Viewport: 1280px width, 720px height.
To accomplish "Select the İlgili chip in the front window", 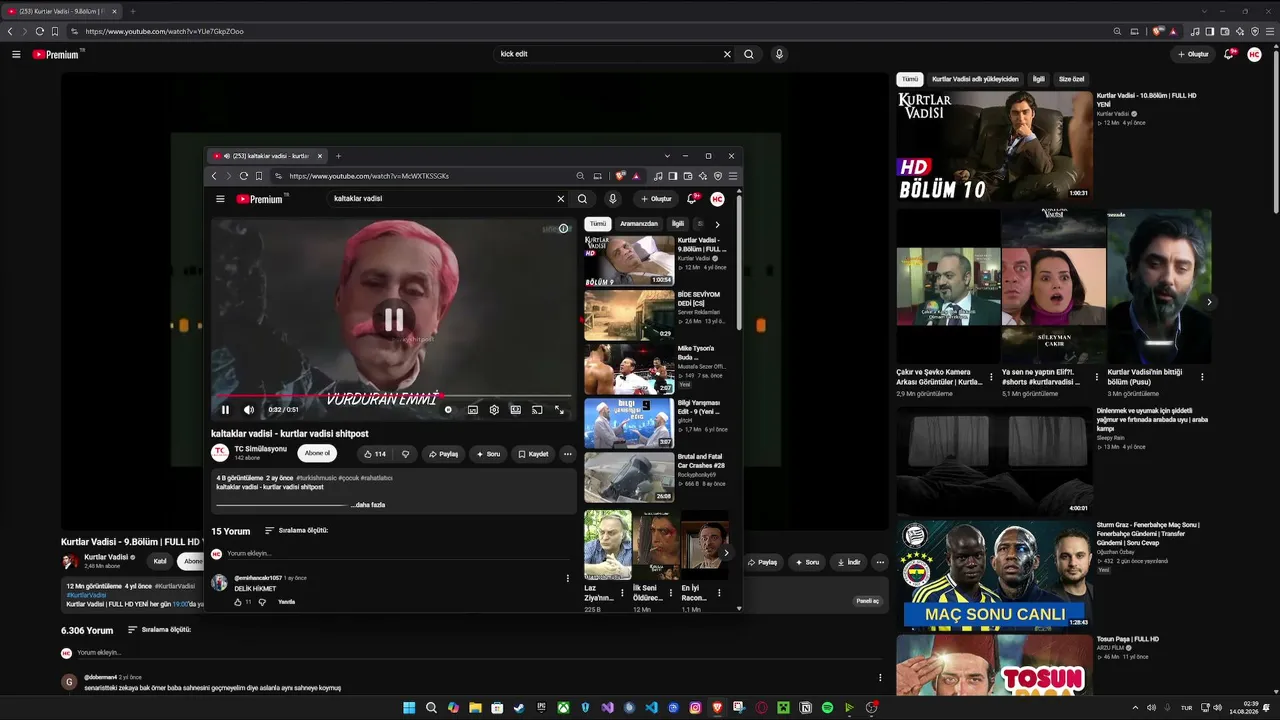I will 678,224.
